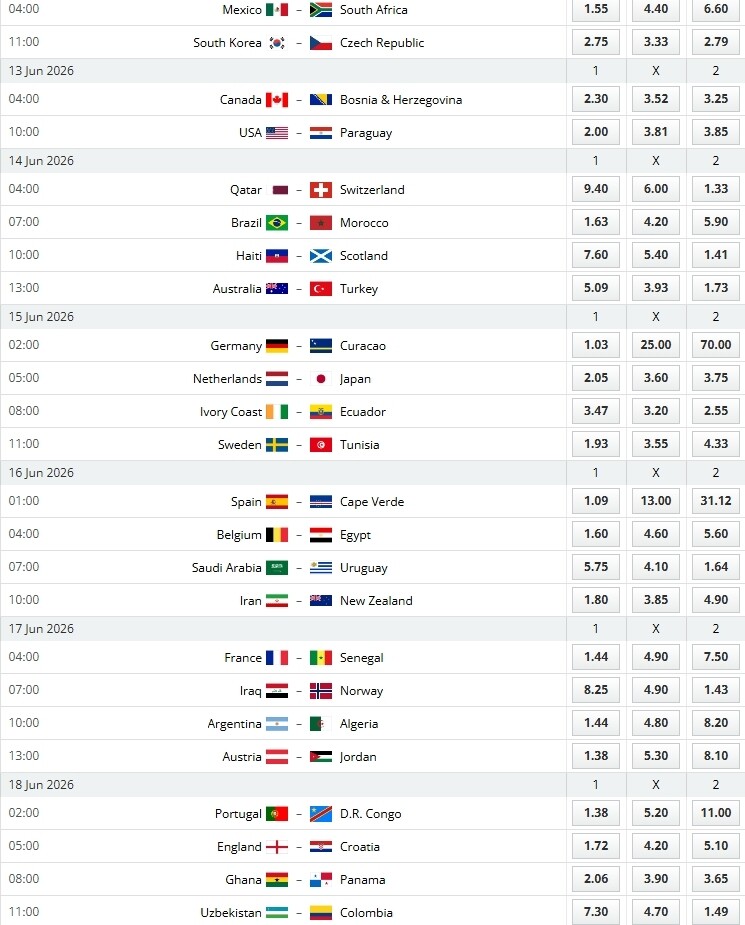Select Germany win odds 1.03
Image resolution: width=745 pixels, height=925 pixels.
click(x=596, y=345)
